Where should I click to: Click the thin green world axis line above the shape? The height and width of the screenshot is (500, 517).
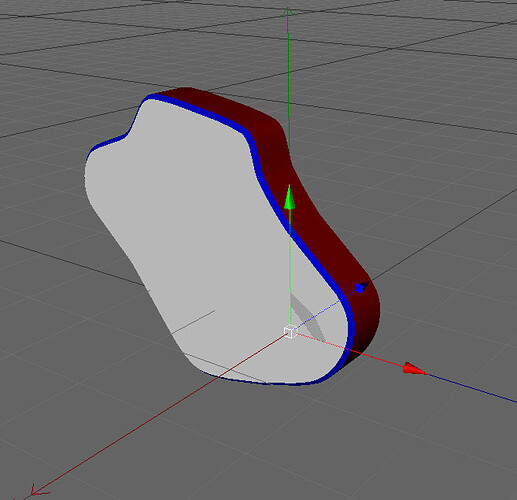(x=288, y=83)
